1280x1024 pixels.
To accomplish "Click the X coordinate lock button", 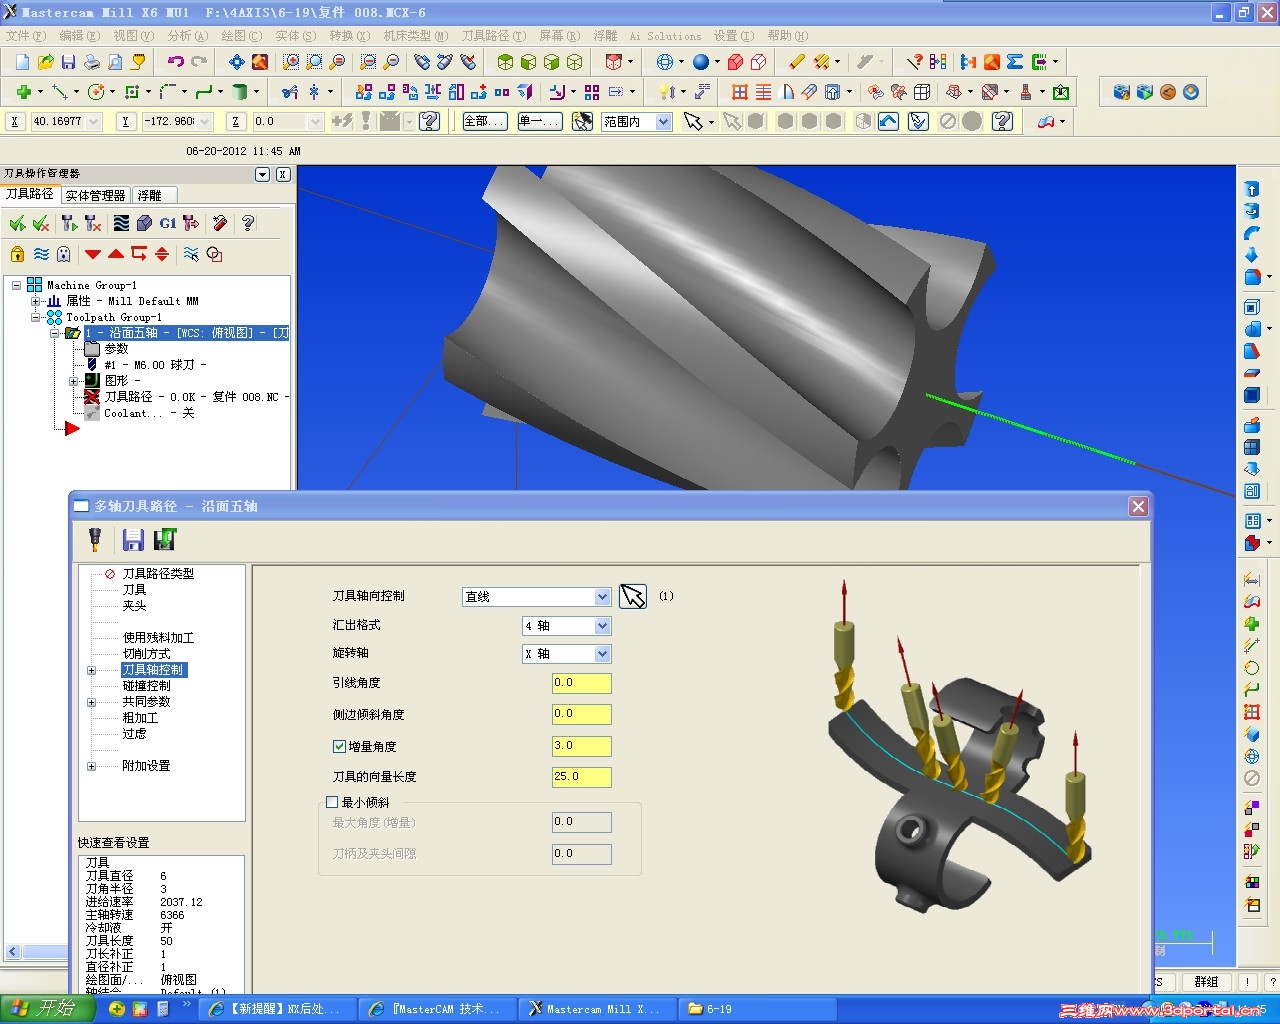I will click(x=14, y=122).
